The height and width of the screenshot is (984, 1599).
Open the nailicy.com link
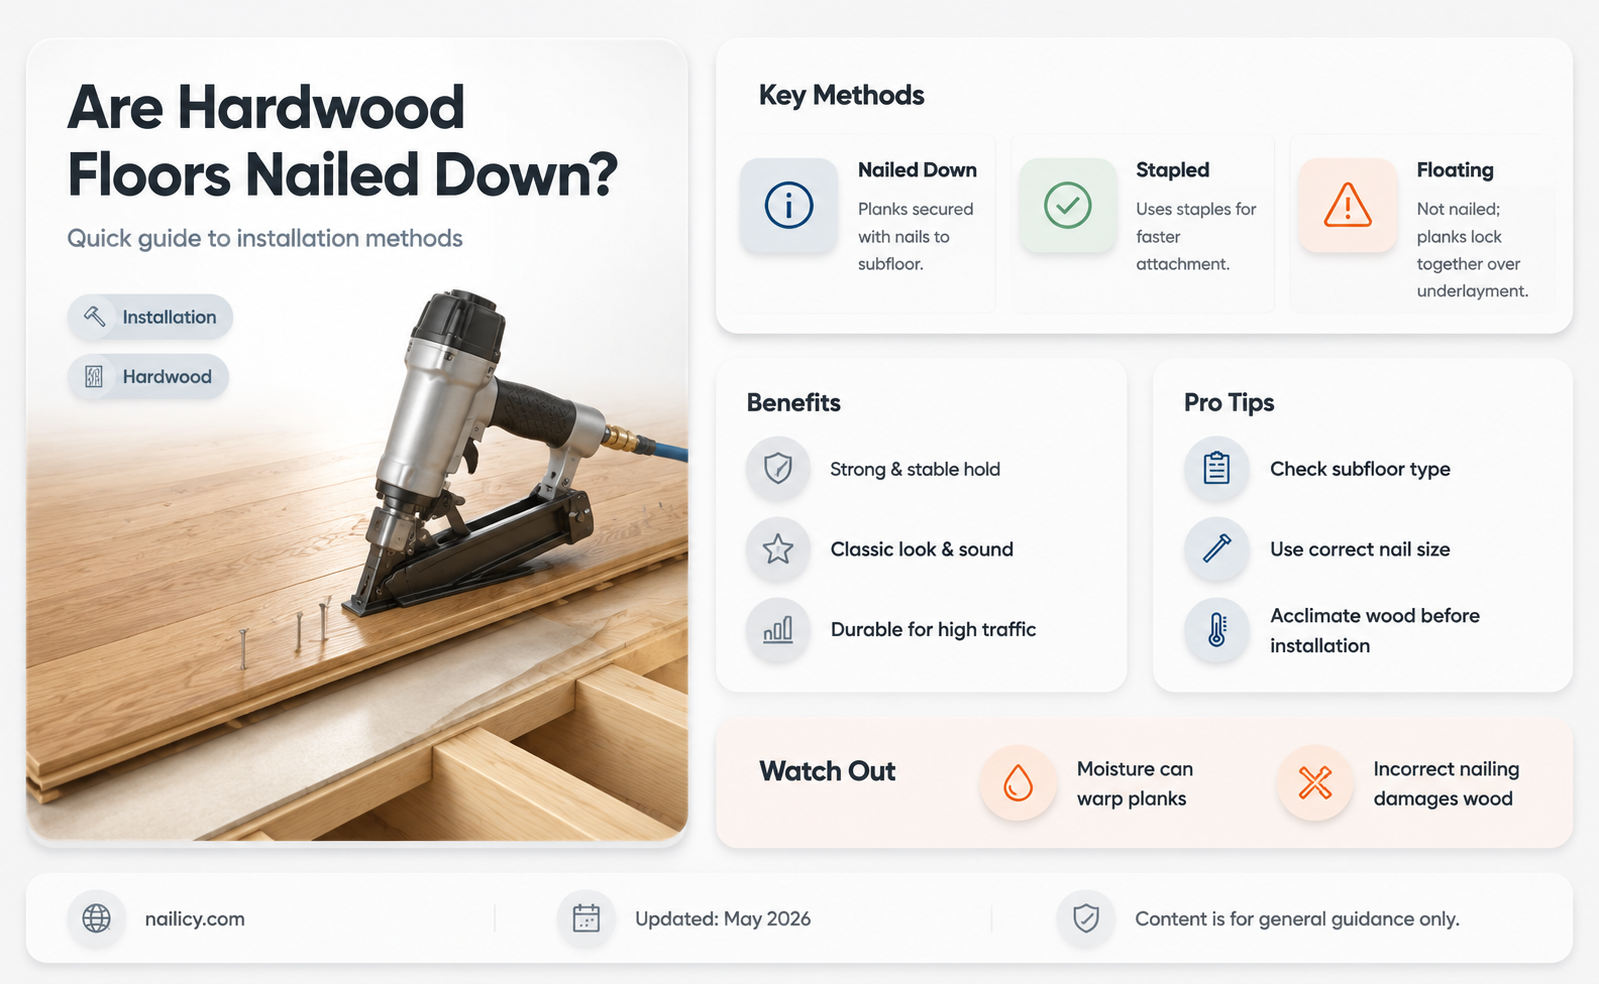(195, 919)
